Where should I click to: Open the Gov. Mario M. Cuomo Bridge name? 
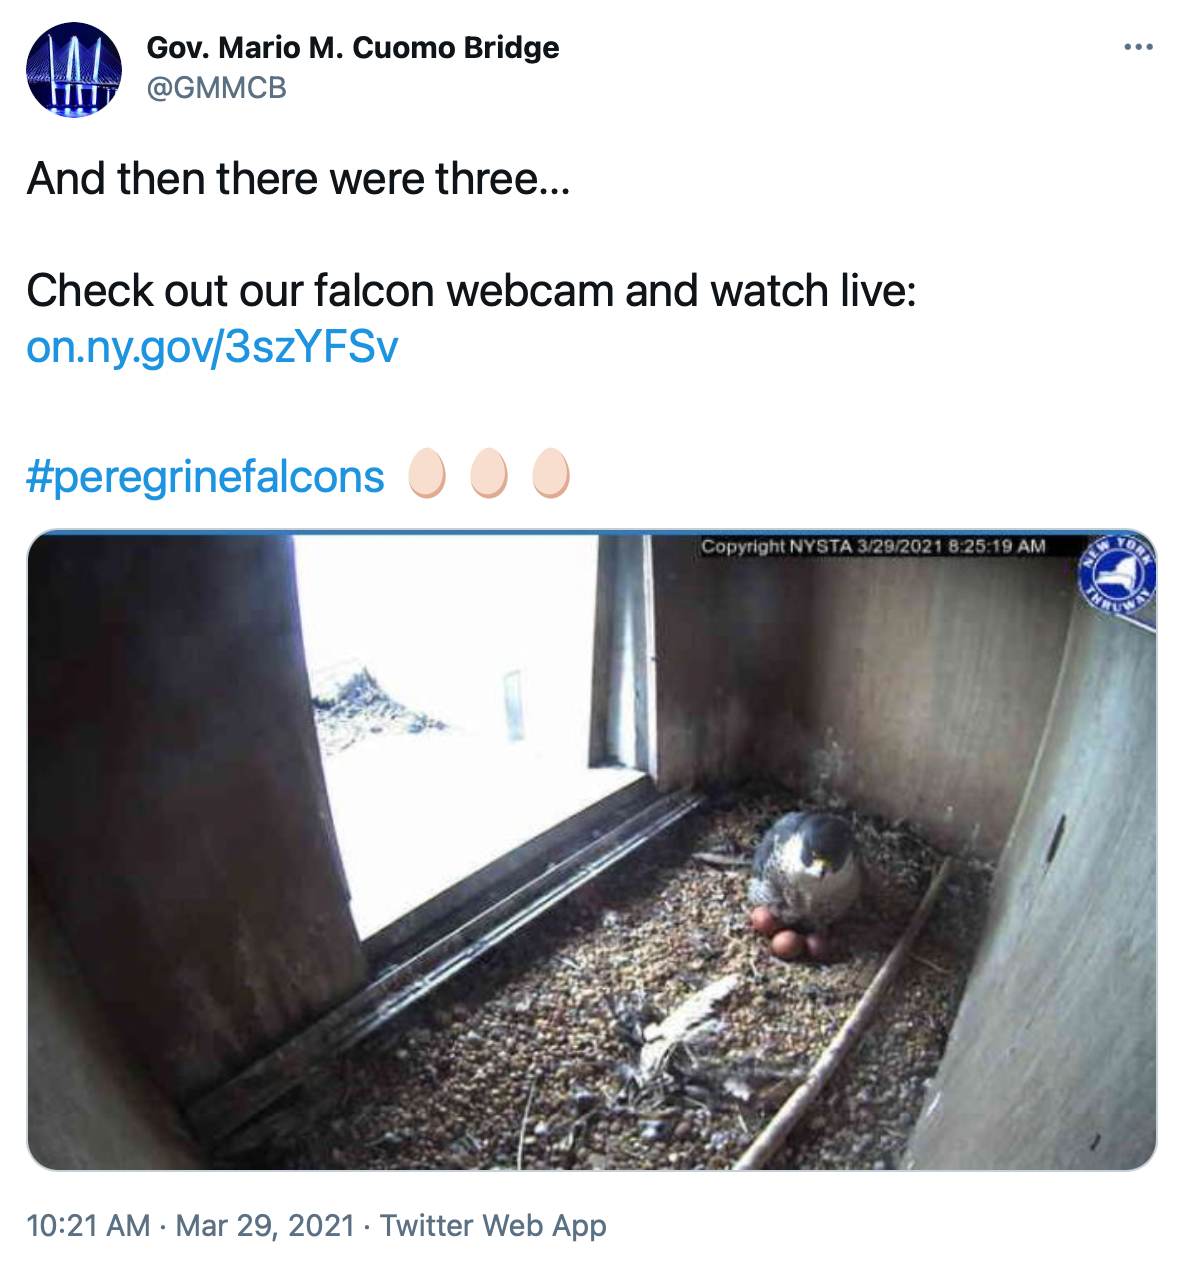(353, 47)
